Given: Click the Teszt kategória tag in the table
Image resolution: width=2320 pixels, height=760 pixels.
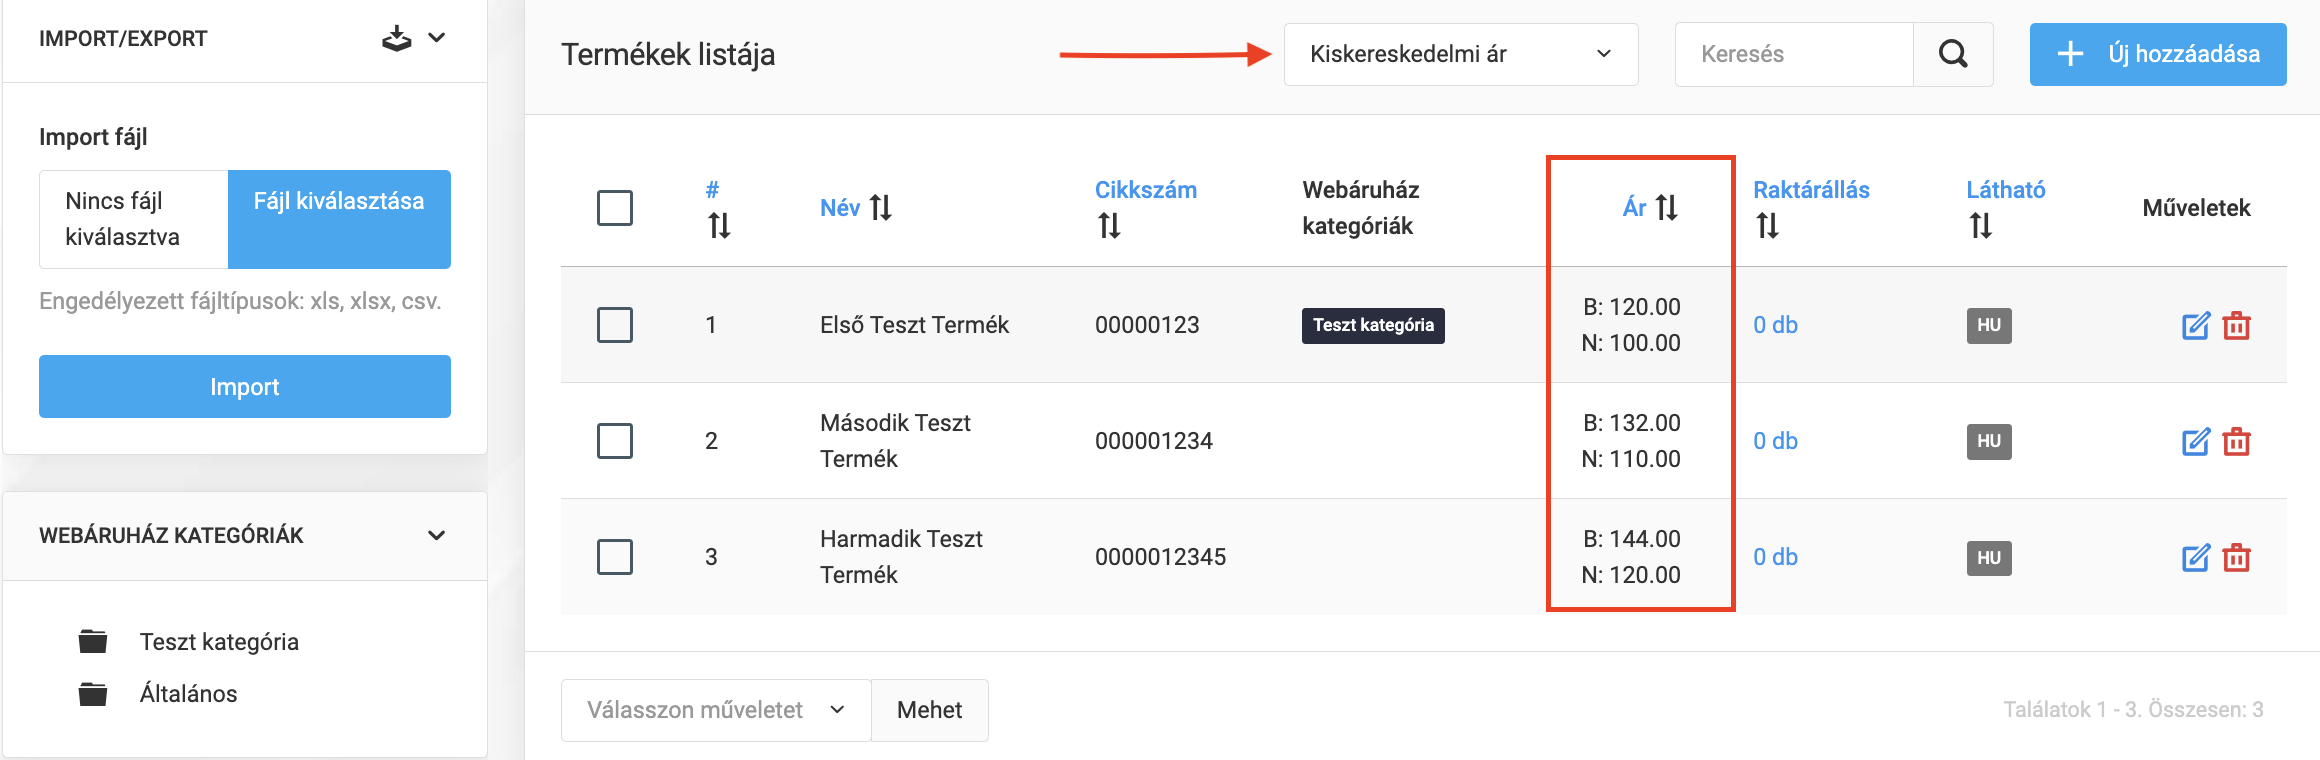Looking at the screenshot, I should point(1373,325).
